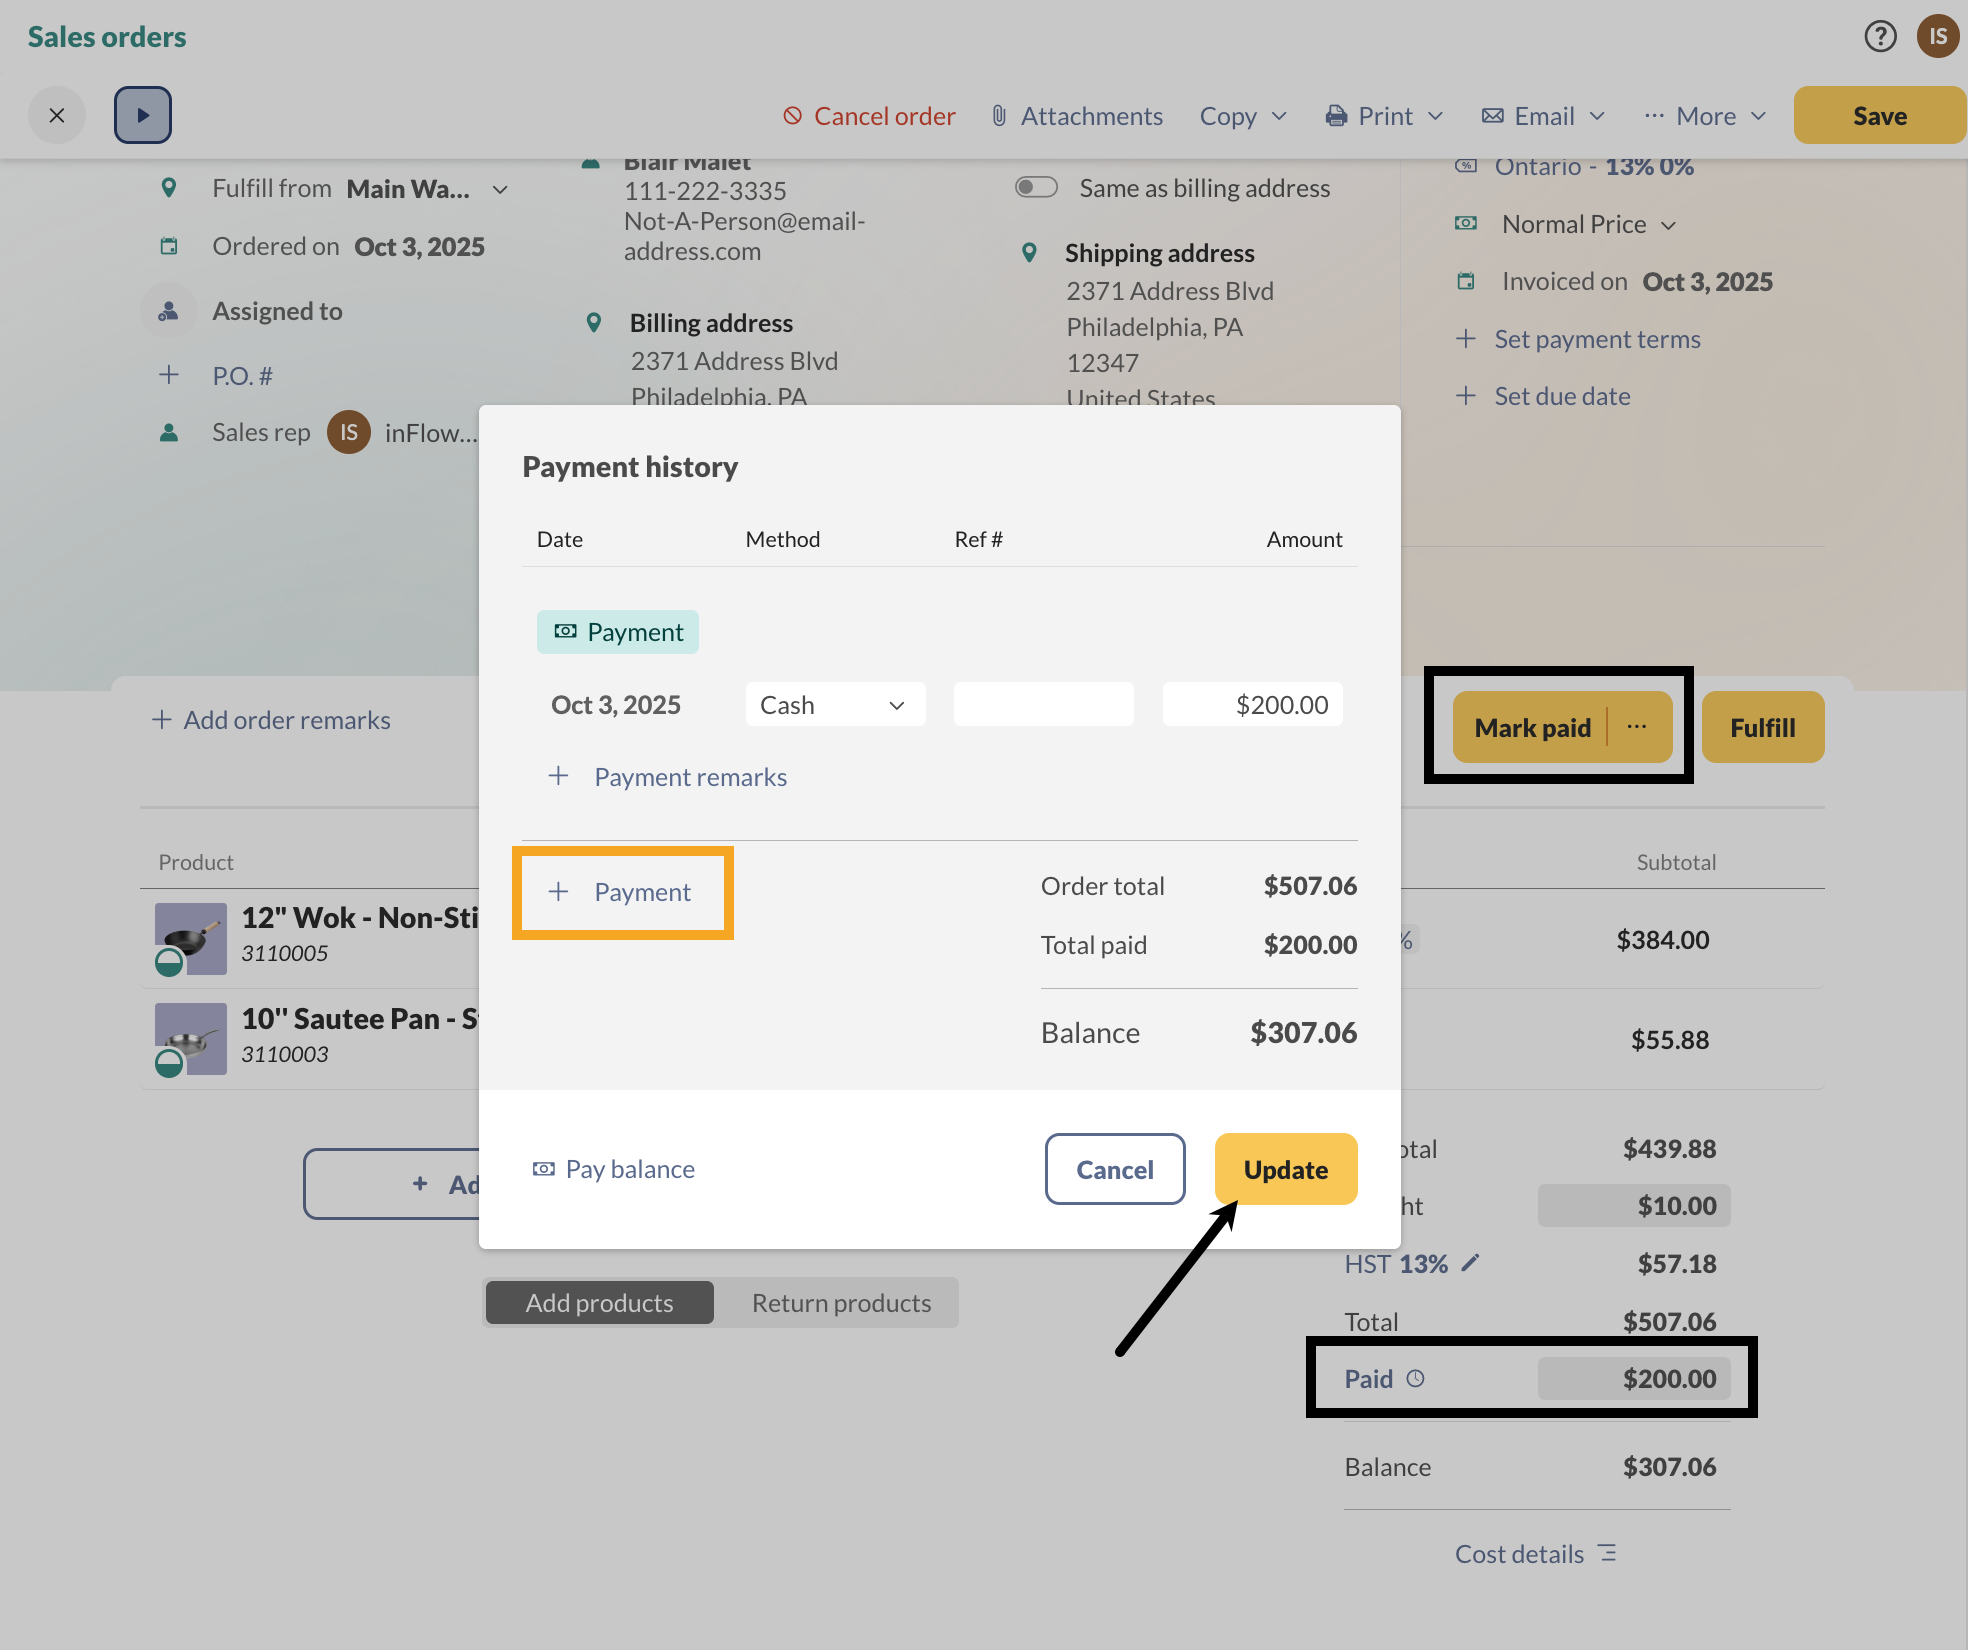The width and height of the screenshot is (1968, 1650).
Task: Expand the Normal Price pricing dropdown
Action: click(1669, 224)
